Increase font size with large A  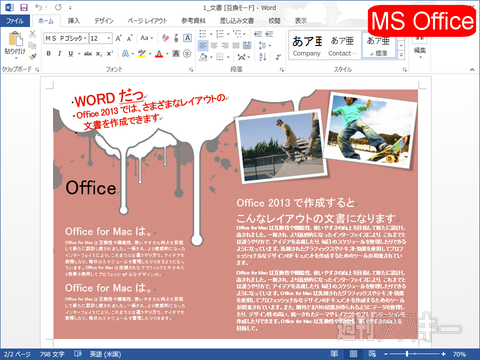118,38
